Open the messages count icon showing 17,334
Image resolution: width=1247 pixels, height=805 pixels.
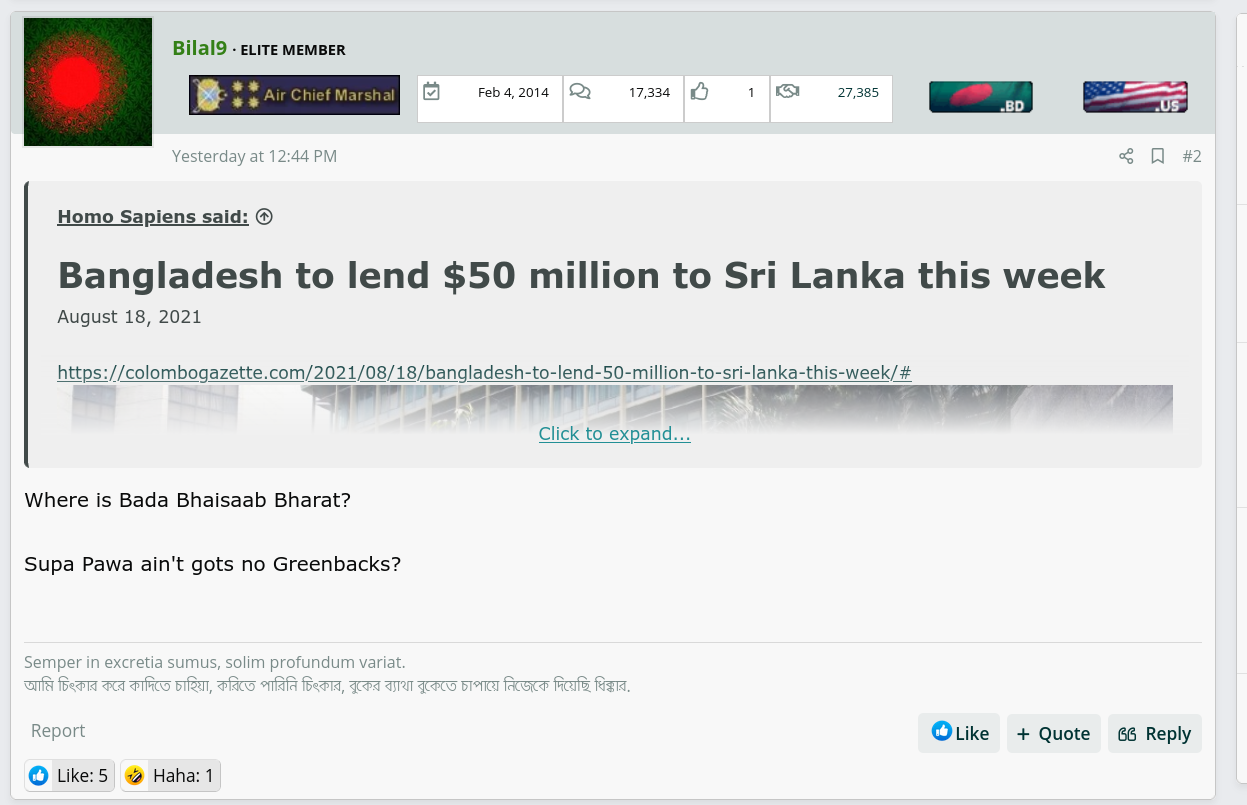point(580,92)
